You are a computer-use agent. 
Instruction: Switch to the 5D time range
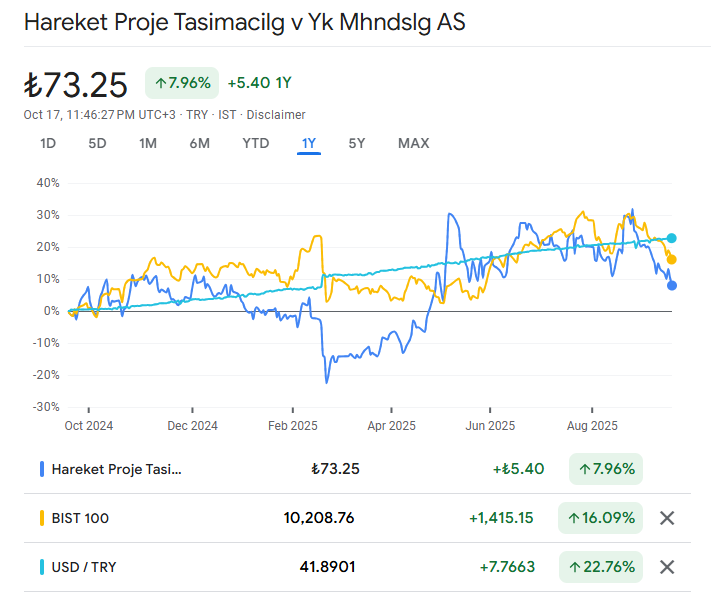(x=97, y=143)
